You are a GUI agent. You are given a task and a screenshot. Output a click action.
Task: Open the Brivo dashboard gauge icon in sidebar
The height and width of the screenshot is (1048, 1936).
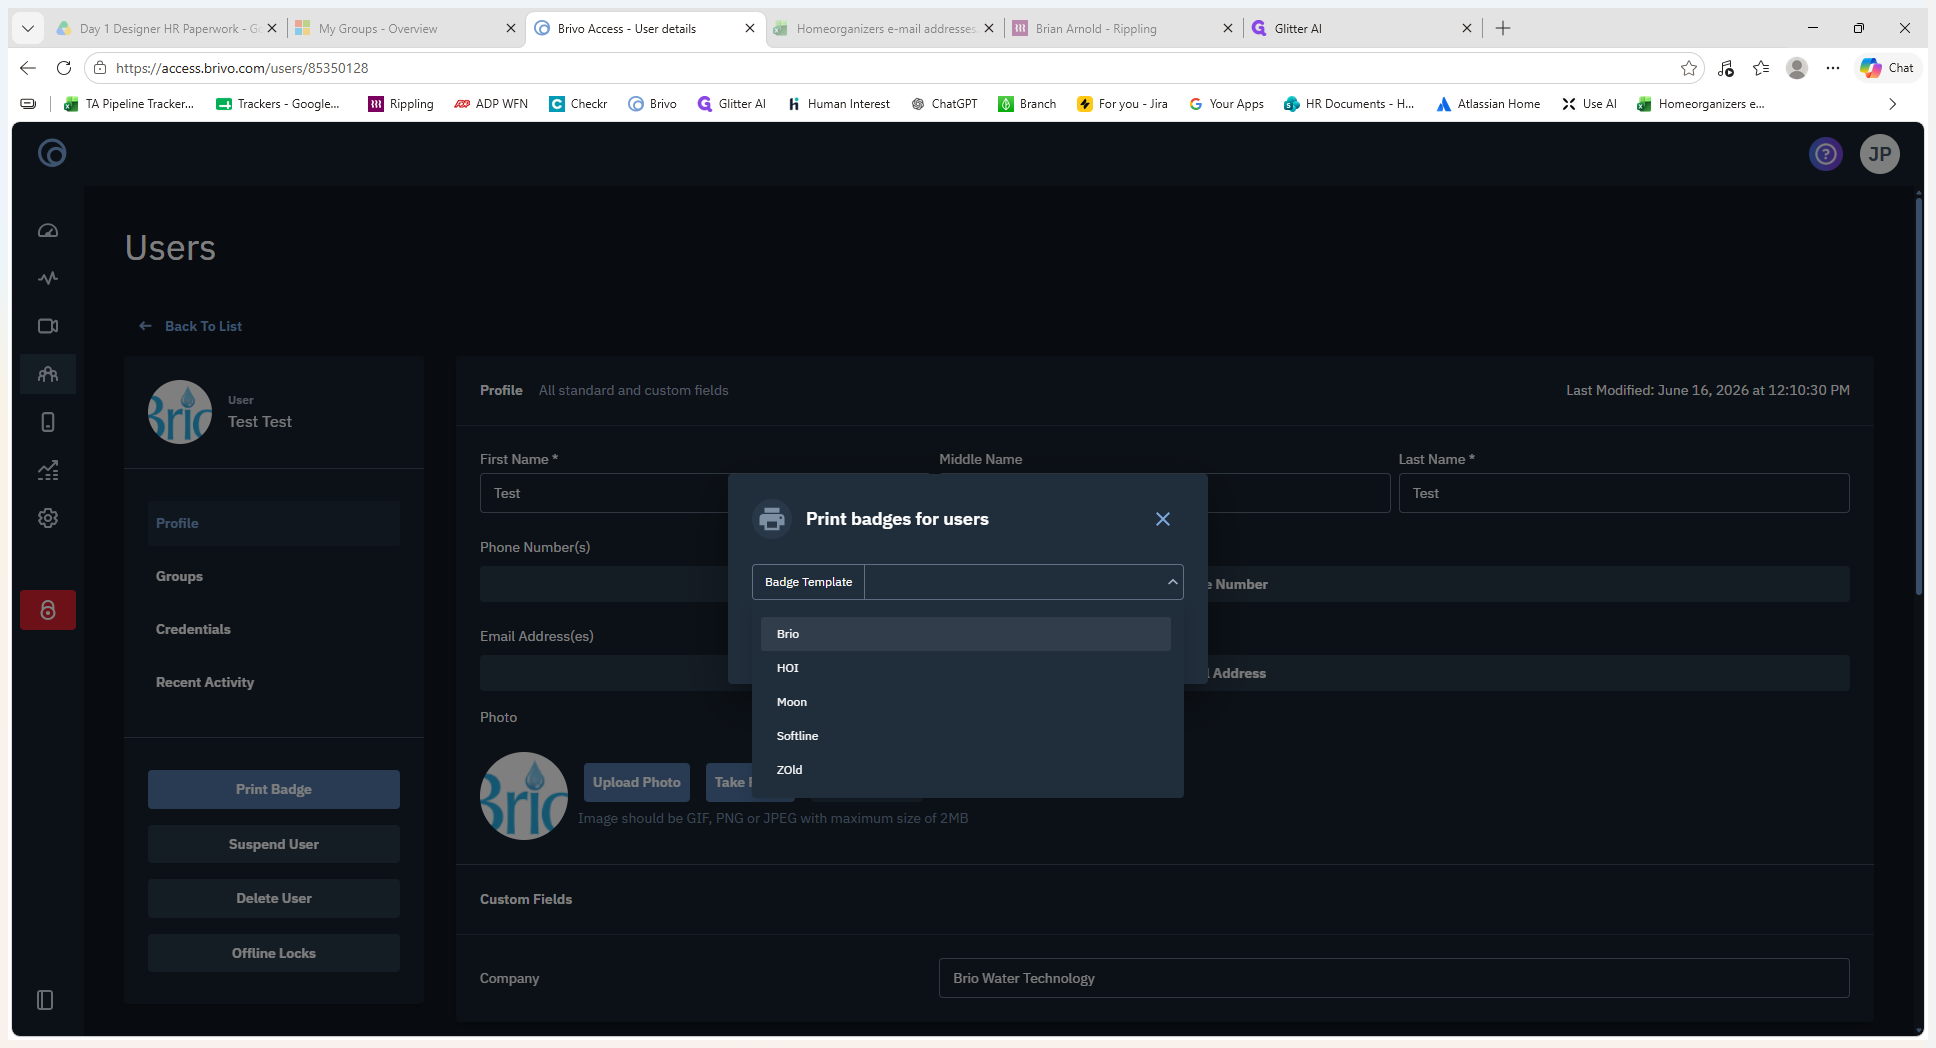pyautogui.click(x=48, y=230)
